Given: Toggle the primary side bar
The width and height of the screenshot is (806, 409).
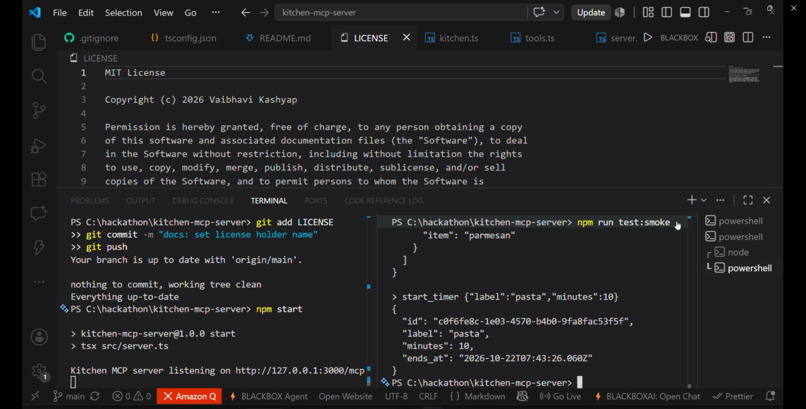Looking at the screenshot, I should click(667, 12).
